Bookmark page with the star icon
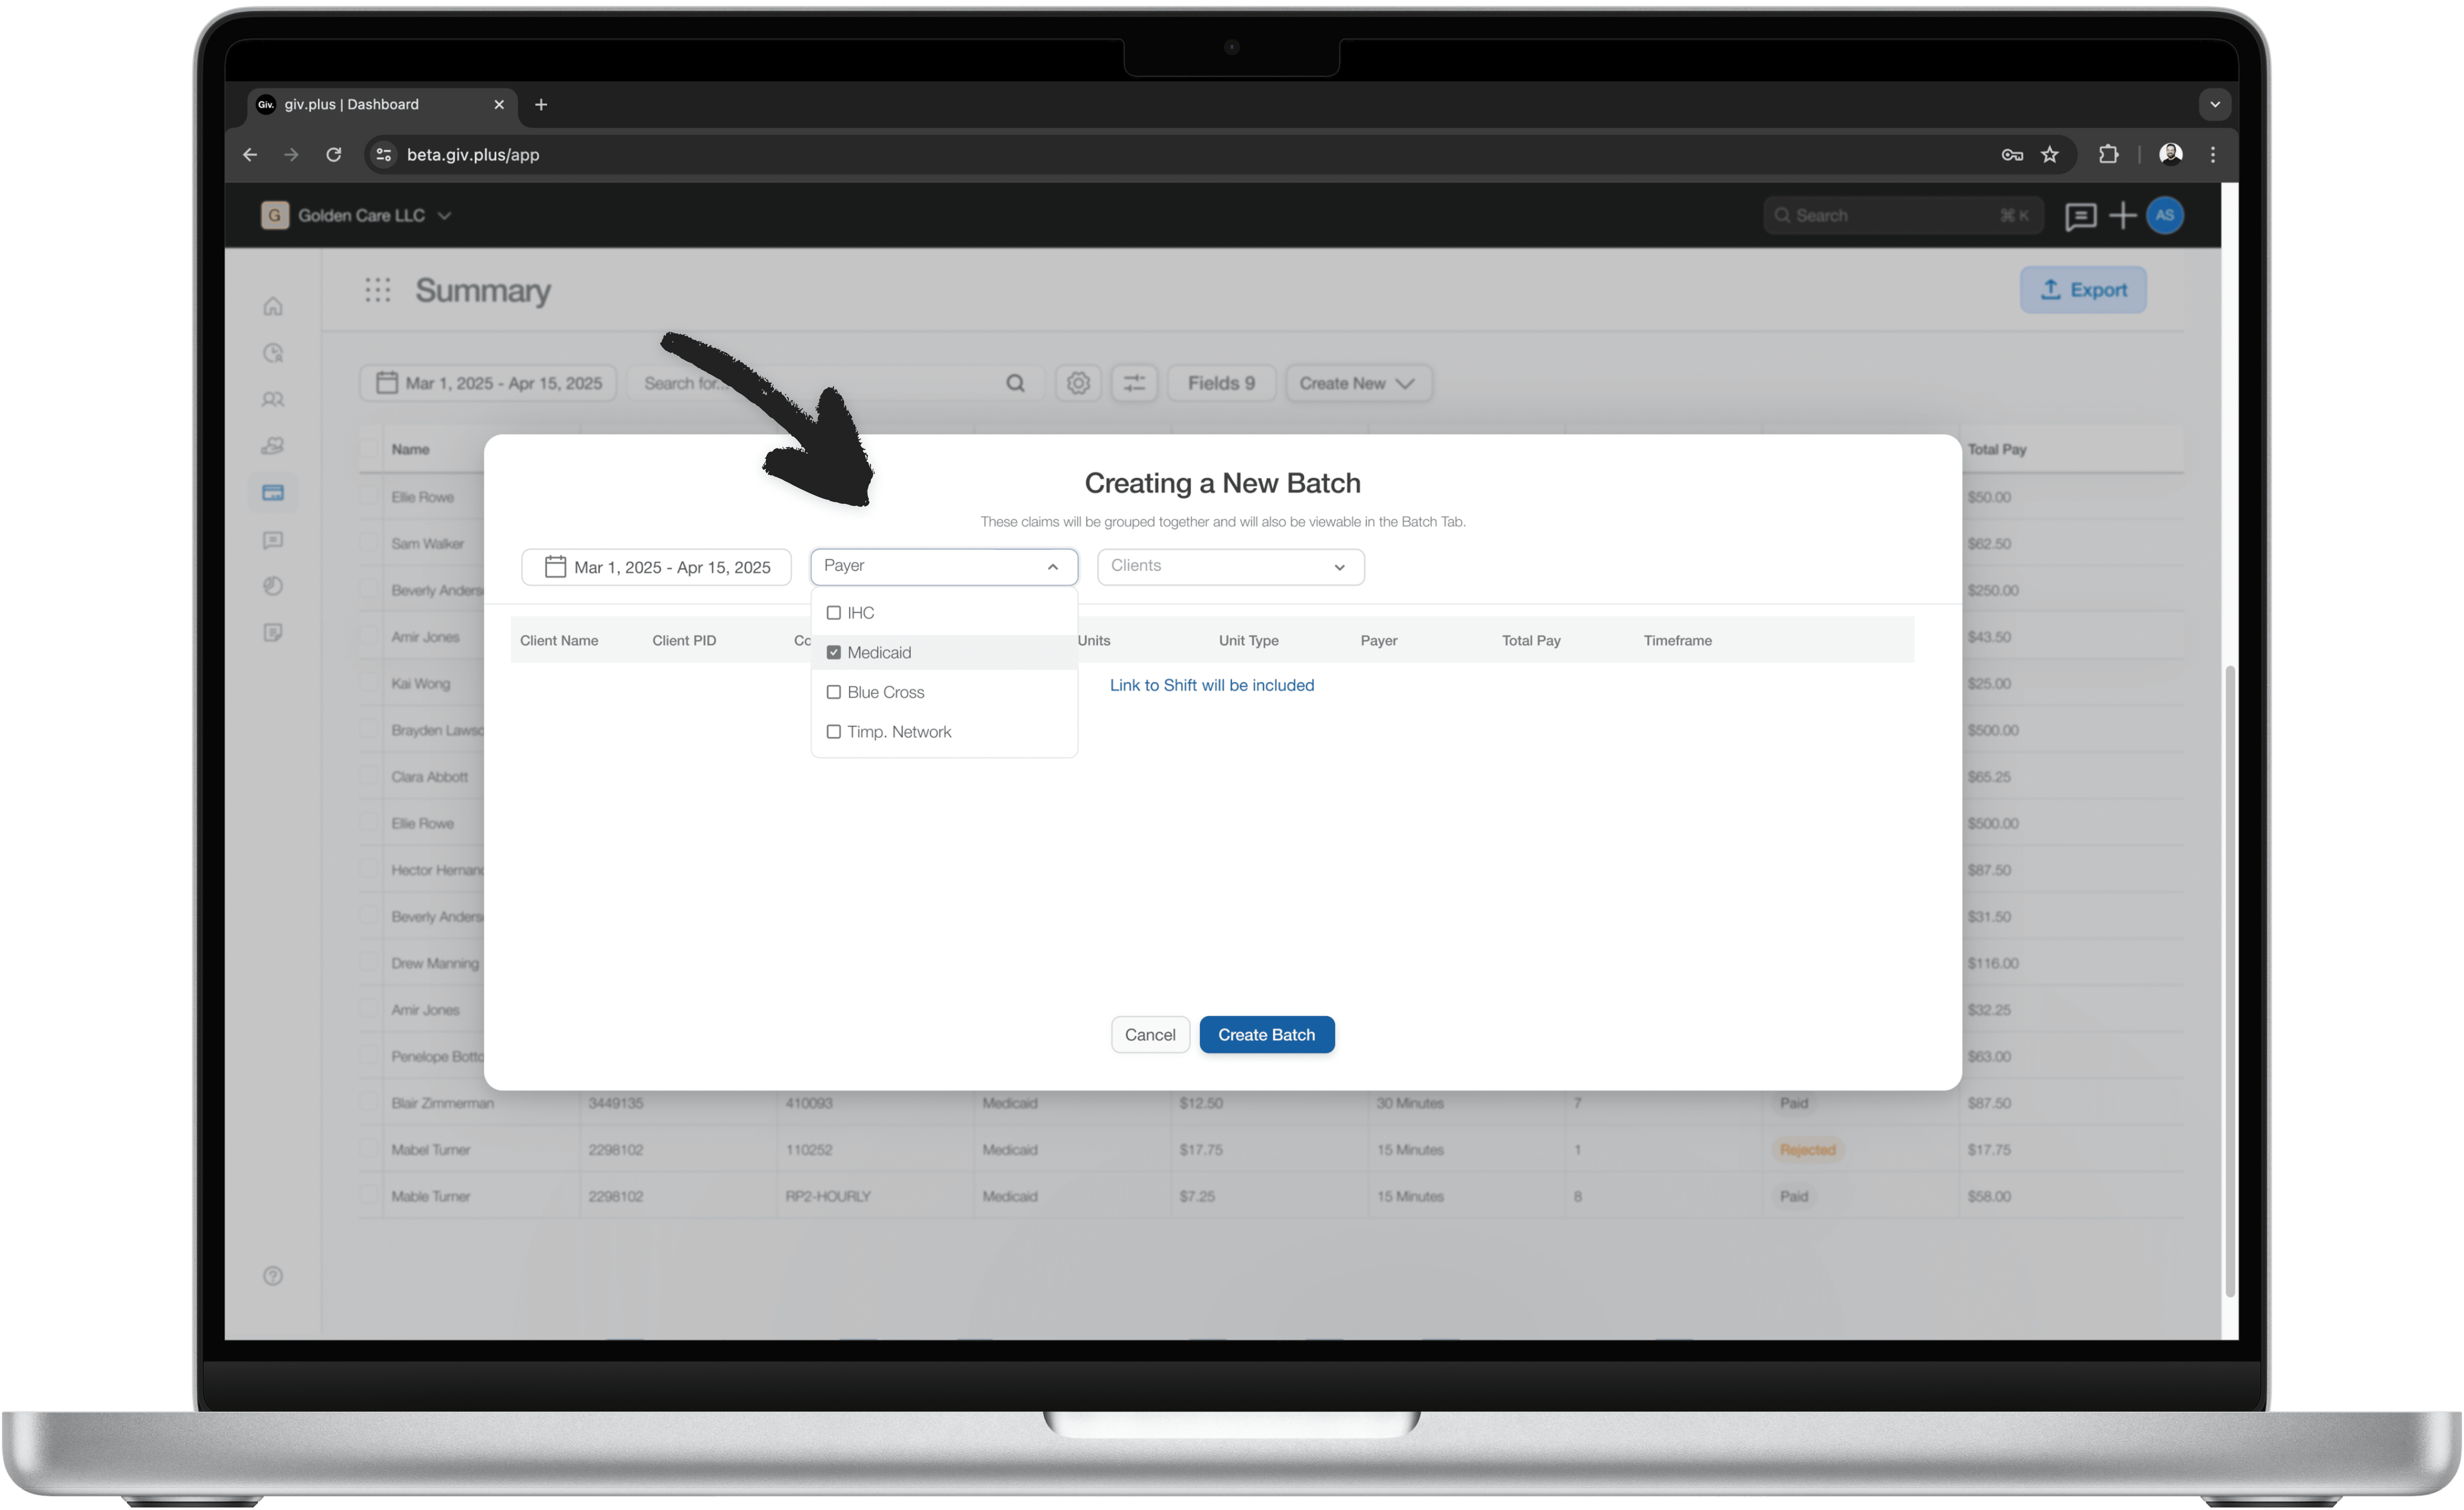2464x1510 pixels. [x=2050, y=154]
